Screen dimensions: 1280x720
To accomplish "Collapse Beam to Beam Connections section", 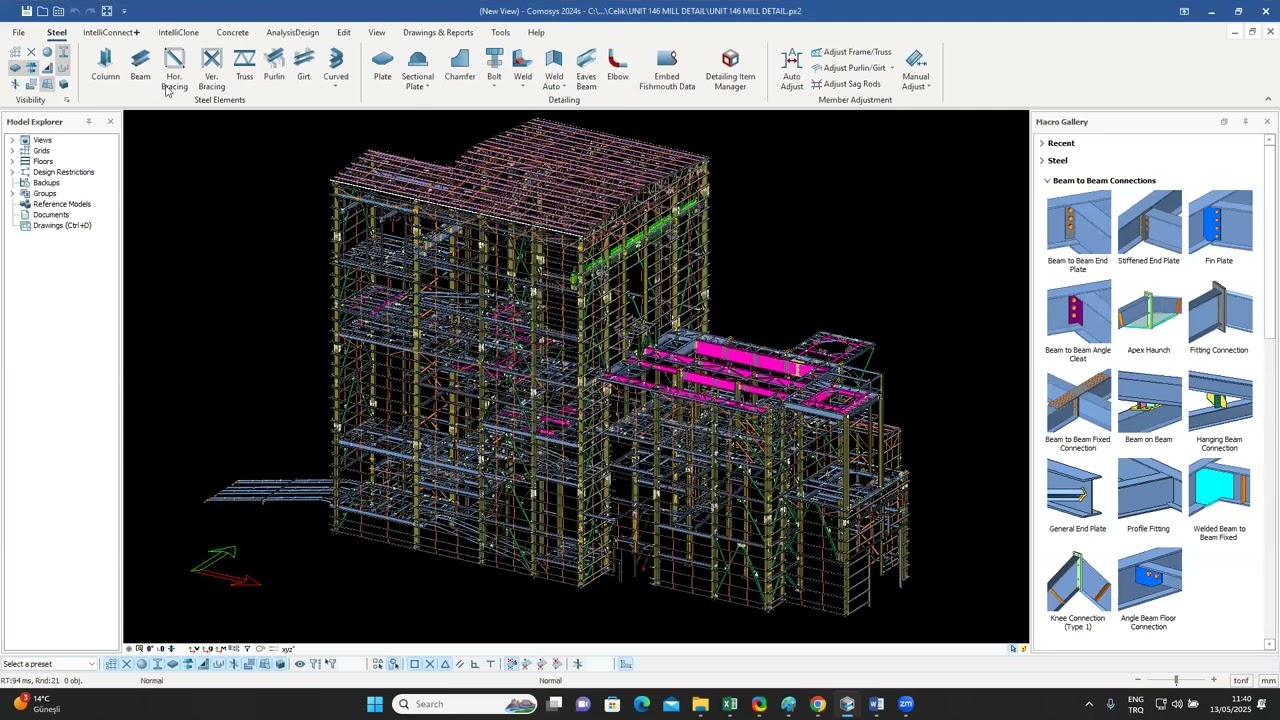I will 1047,181.
